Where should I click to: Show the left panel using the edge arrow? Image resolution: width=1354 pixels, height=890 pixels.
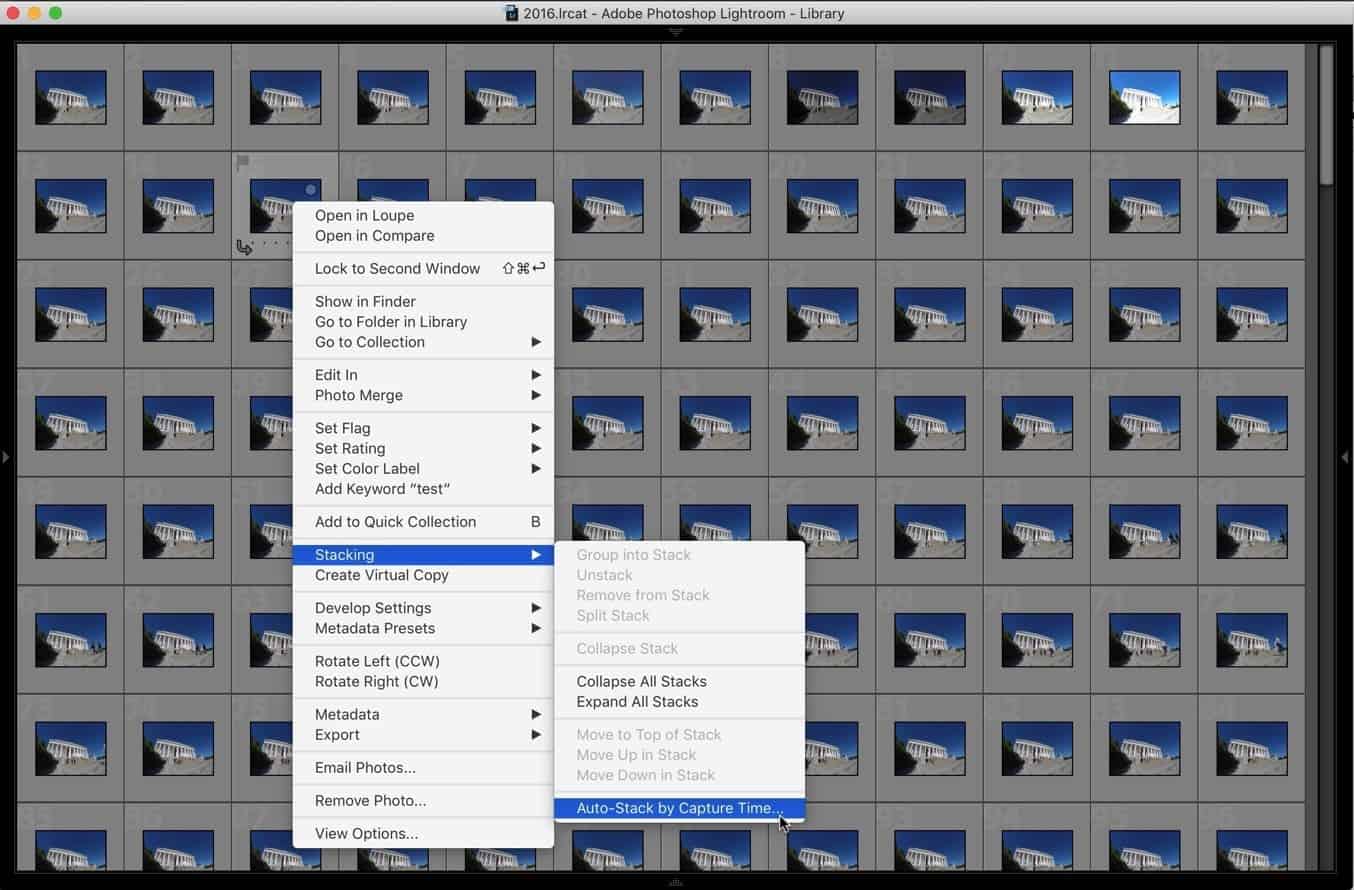tap(6, 457)
